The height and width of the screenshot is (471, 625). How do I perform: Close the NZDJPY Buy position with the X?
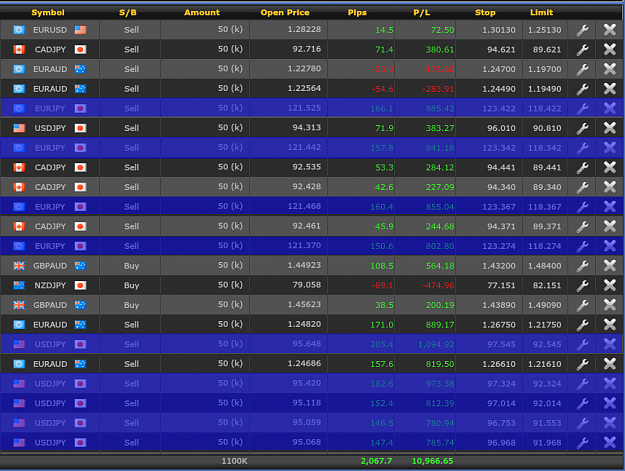pyautogui.click(x=609, y=285)
